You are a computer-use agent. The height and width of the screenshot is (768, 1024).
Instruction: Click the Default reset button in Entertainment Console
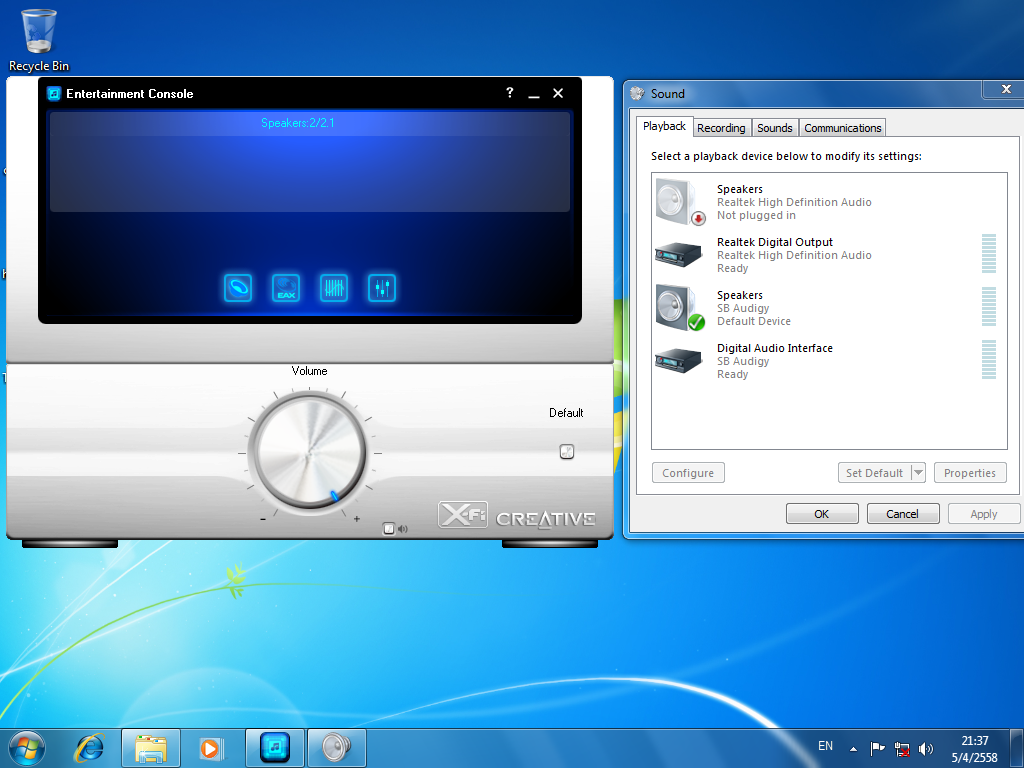[x=567, y=451]
